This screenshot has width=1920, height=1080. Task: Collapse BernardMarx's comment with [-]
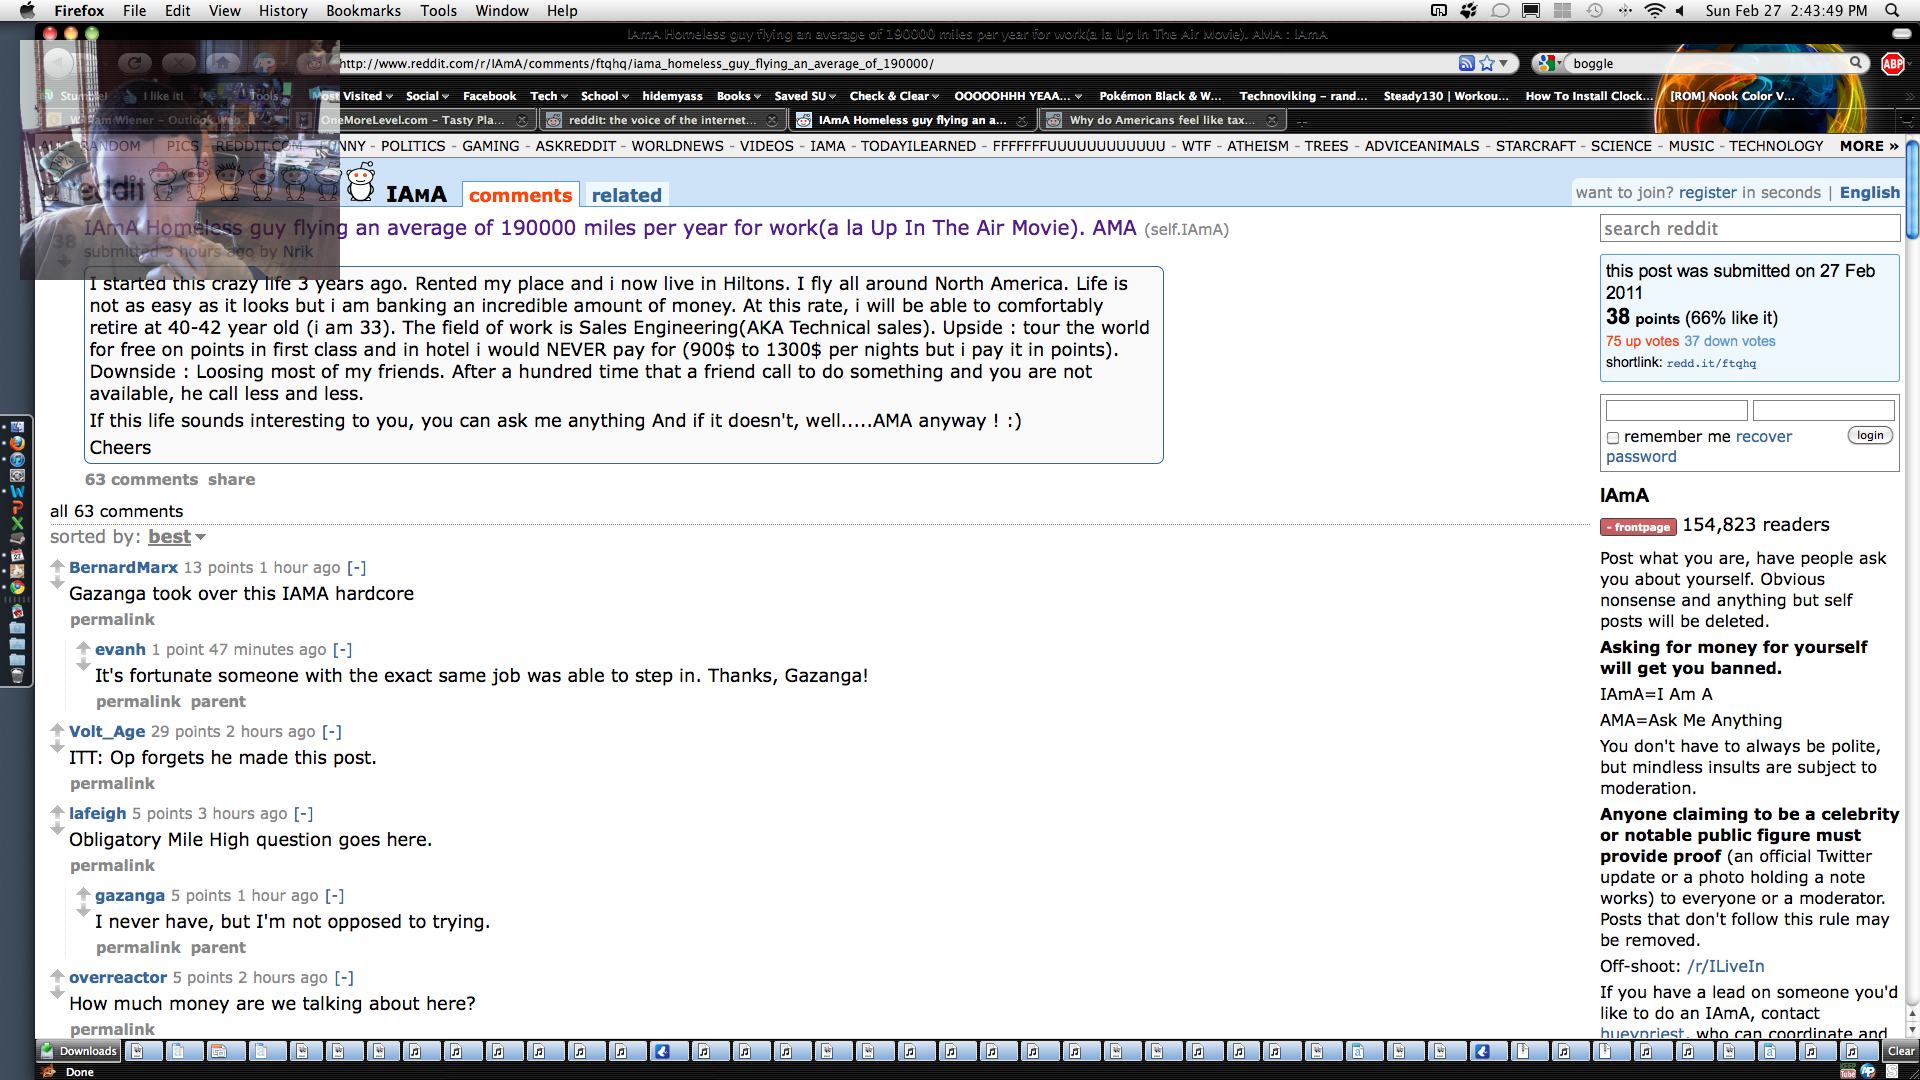[x=356, y=568]
